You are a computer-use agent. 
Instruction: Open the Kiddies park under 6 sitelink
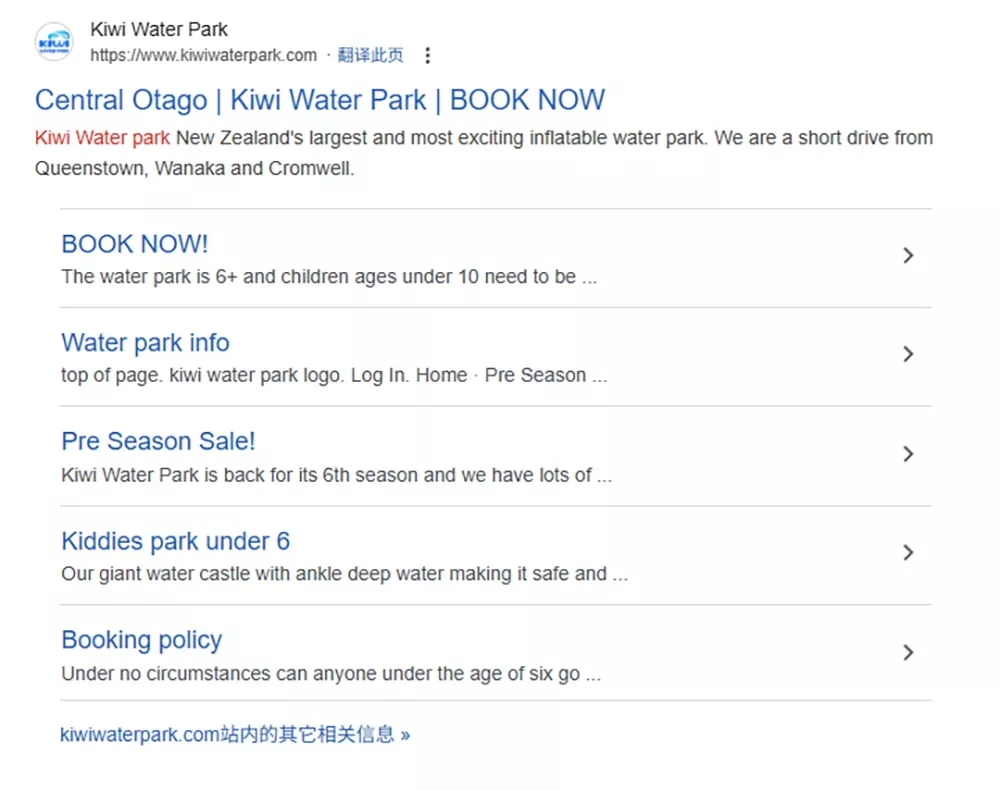click(175, 541)
